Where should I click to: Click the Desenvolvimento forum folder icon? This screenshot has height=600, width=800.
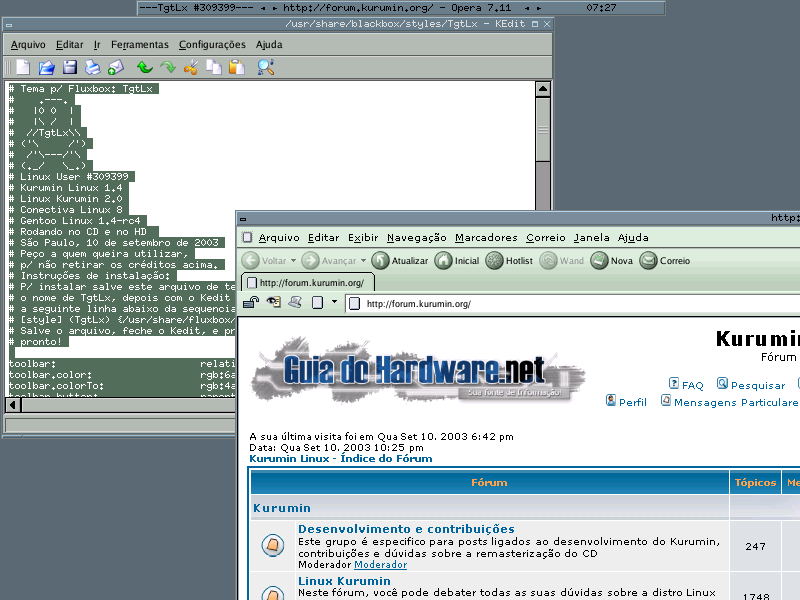point(273,545)
